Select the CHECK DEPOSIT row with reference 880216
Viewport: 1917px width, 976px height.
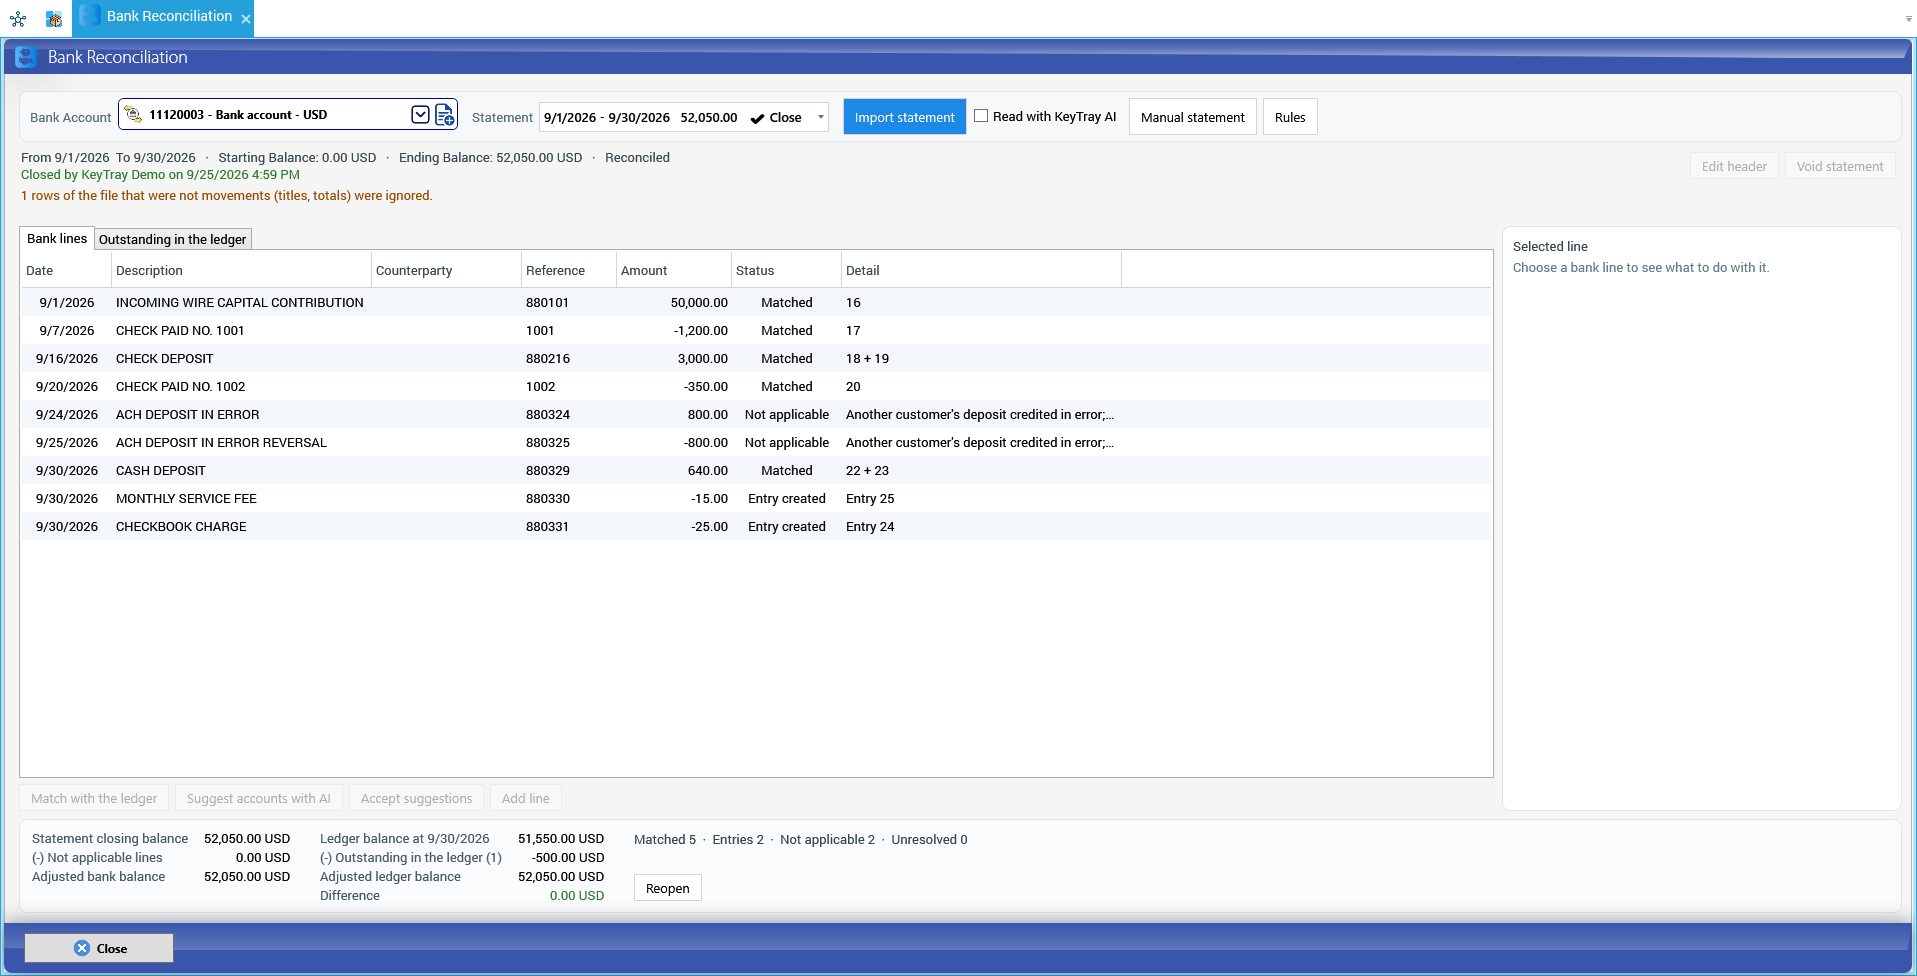(756, 358)
